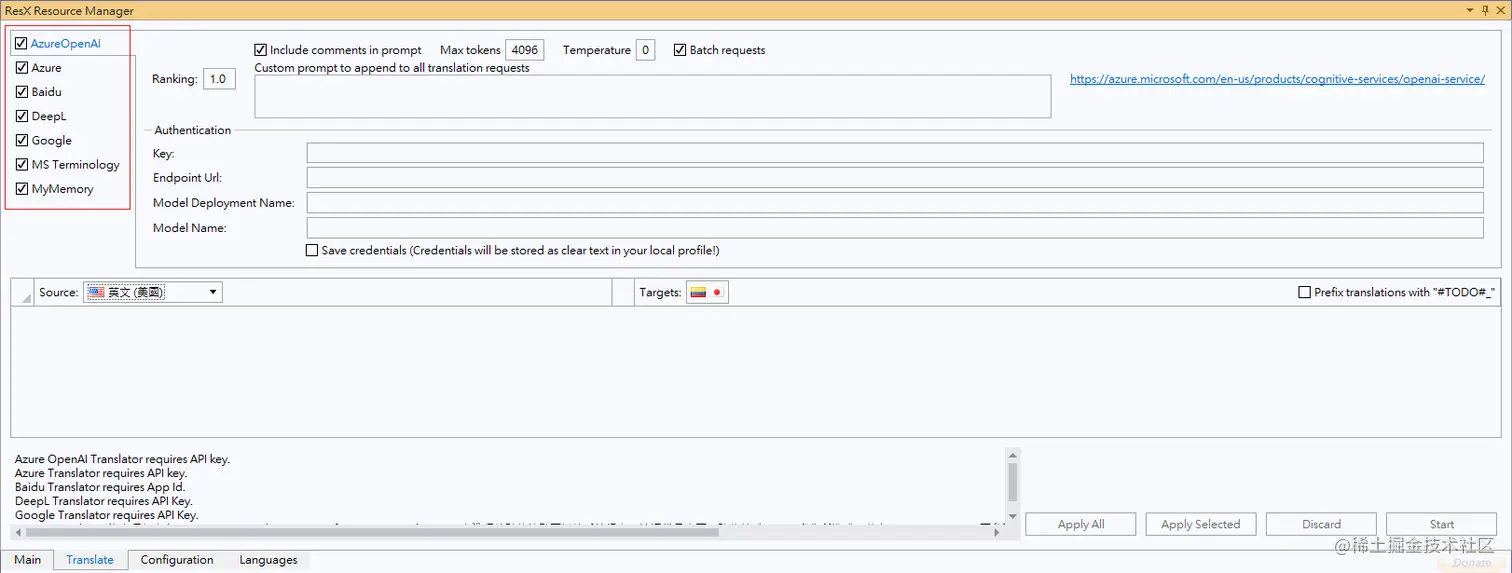Image resolution: width=1512 pixels, height=573 pixels.
Task: Disable the Batch requests checkbox
Action: coord(680,50)
